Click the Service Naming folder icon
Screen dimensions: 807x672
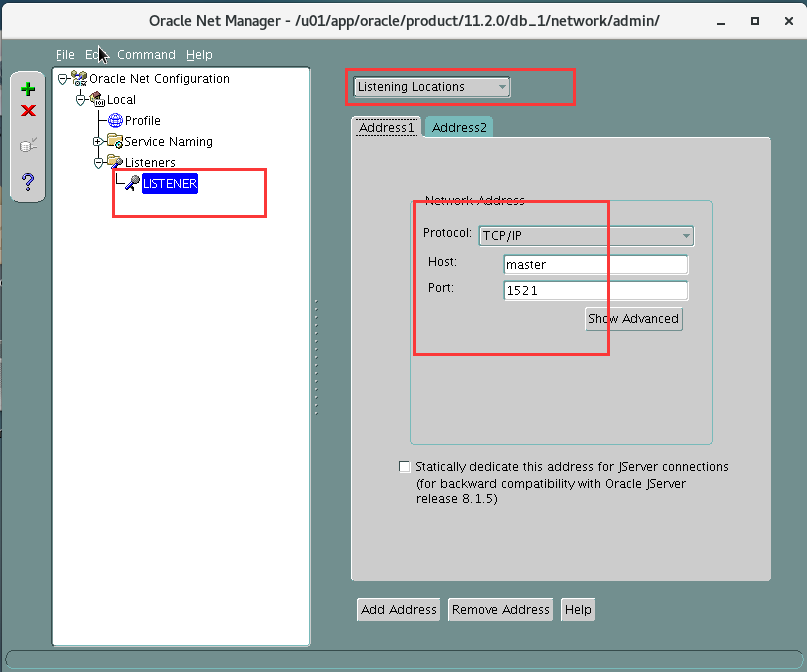pyautogui.click(x=114, y=141)
